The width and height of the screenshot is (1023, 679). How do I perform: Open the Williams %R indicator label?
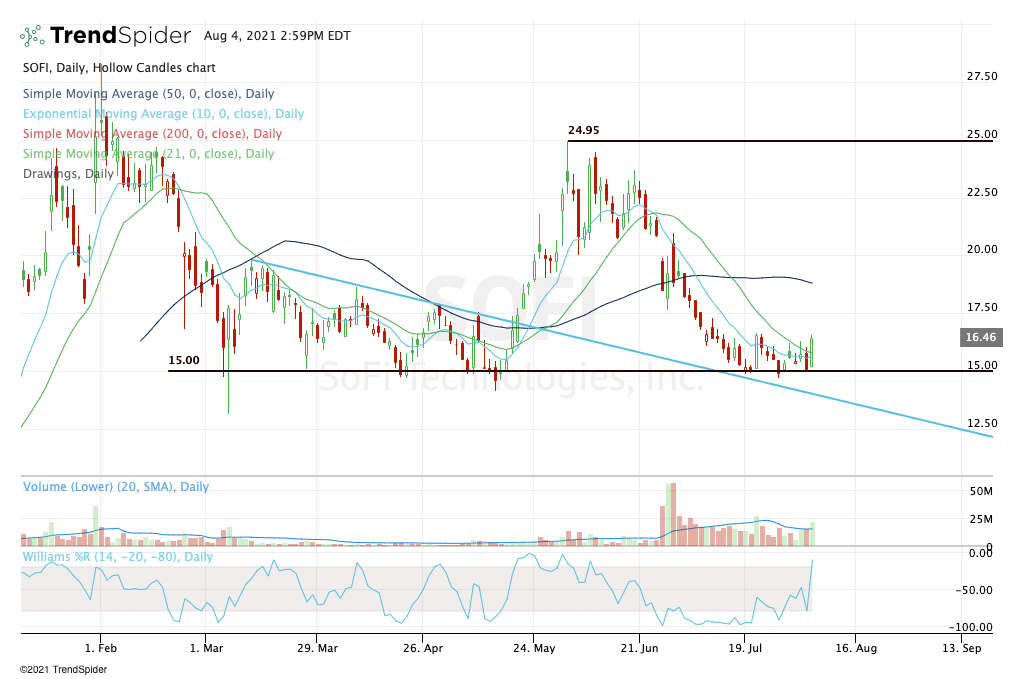pyautogui.click(x=117, y=556)
